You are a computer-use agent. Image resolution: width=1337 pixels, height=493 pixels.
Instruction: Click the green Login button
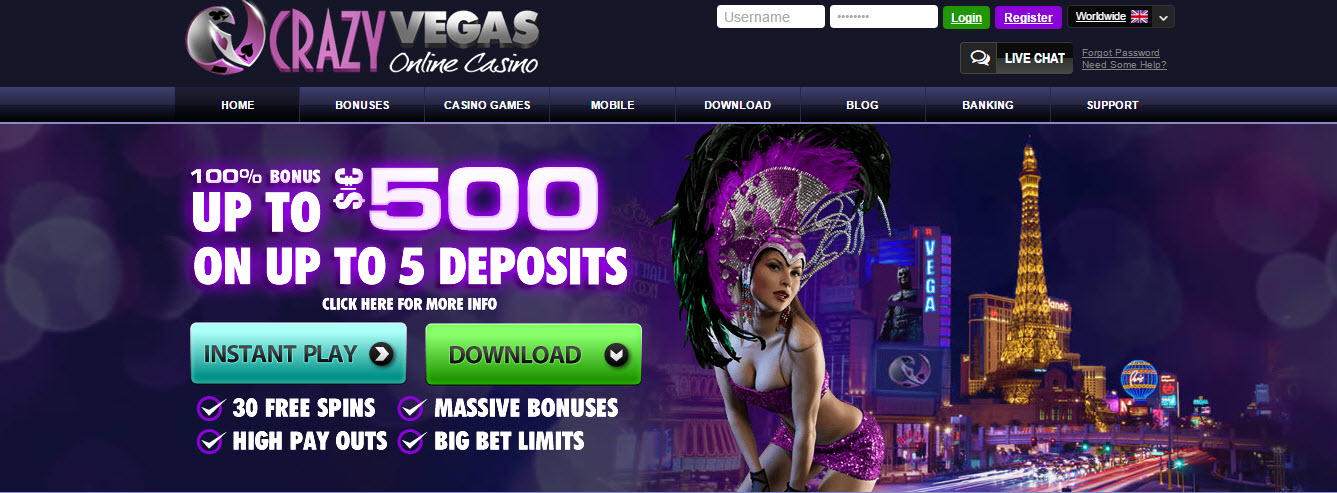click(966, 17)
